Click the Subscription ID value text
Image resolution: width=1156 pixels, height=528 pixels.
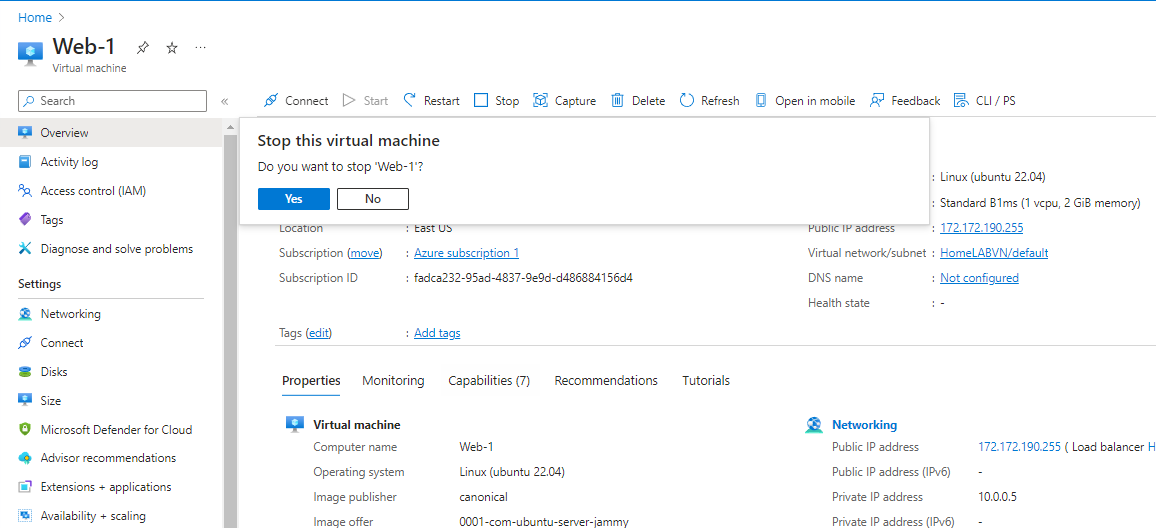[x=523, y=278]
